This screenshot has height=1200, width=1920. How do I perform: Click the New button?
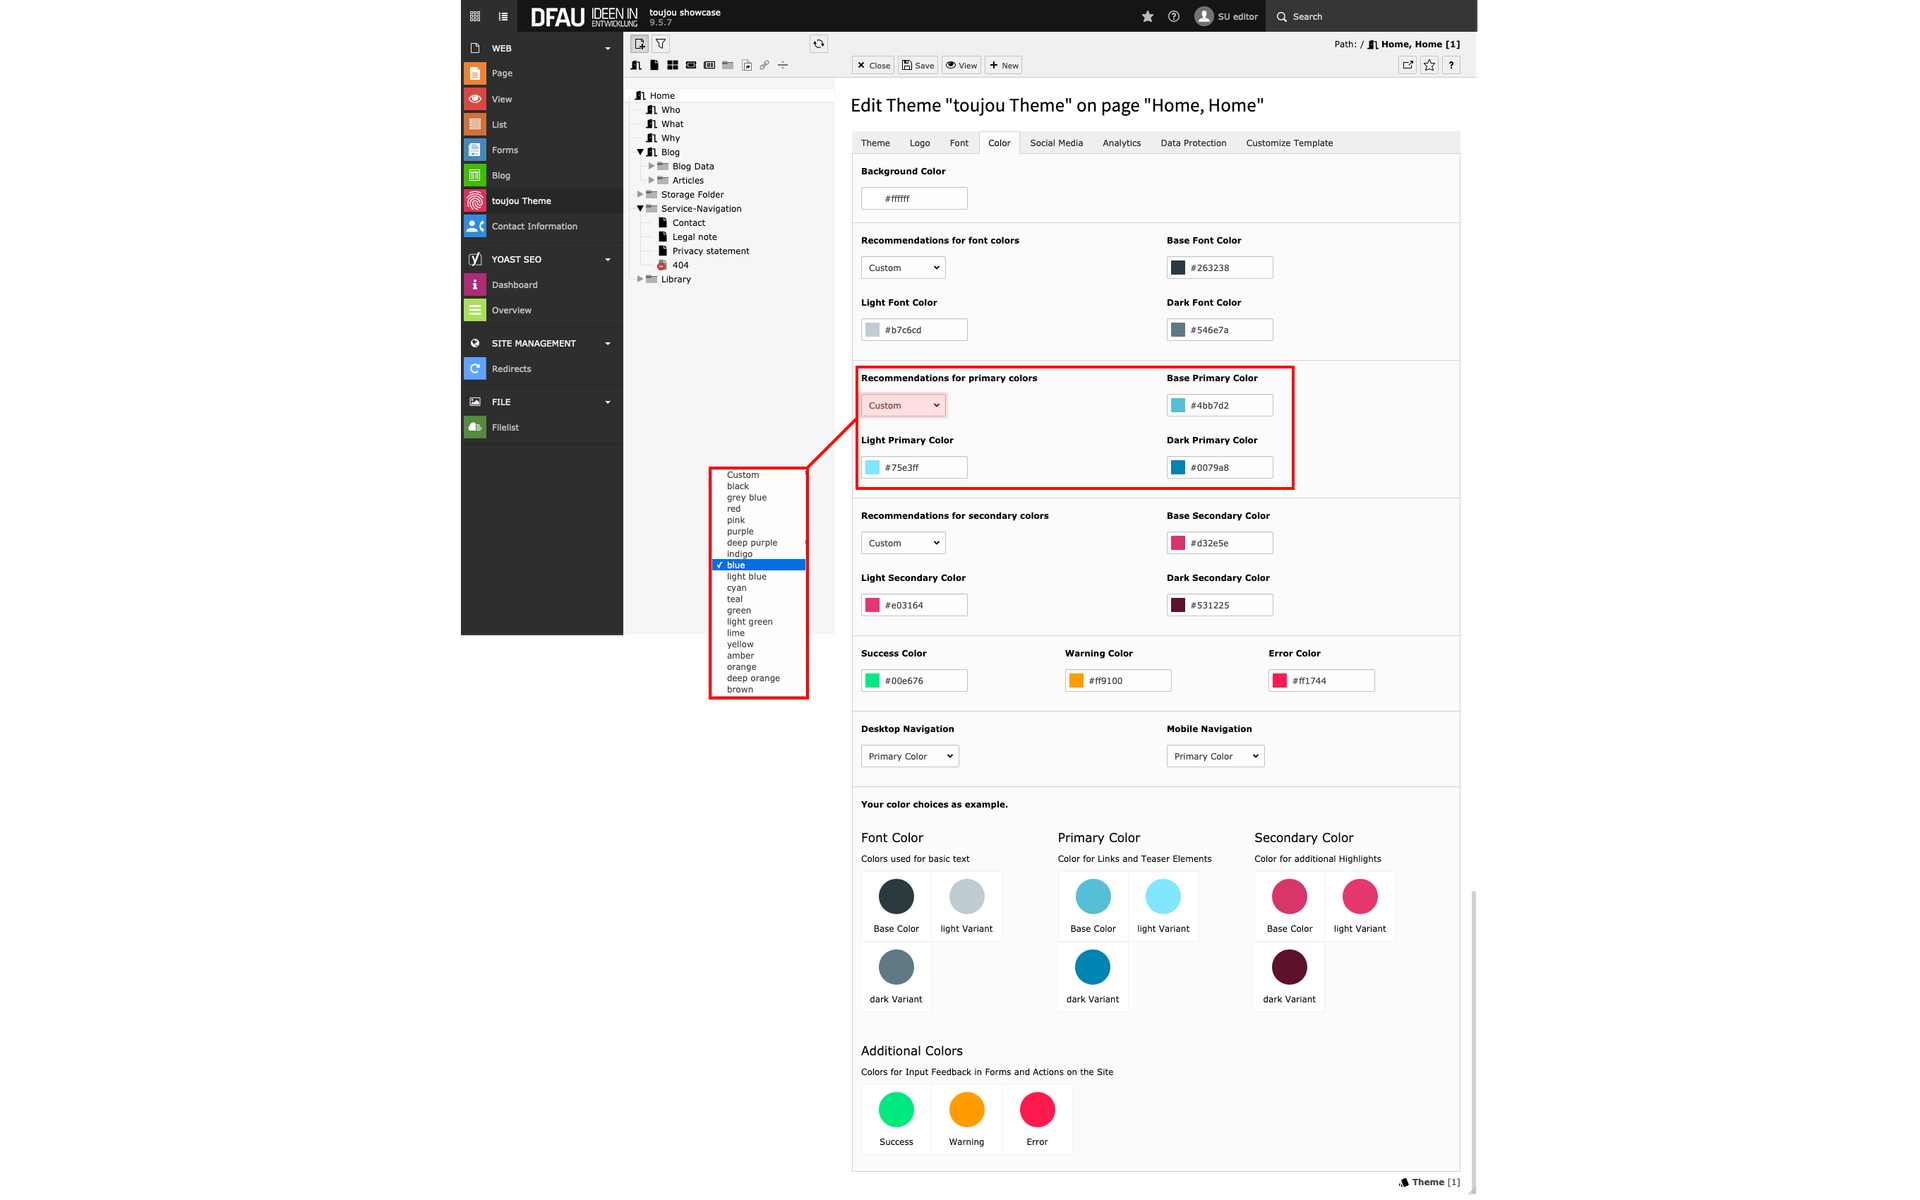click(1004, 65)
